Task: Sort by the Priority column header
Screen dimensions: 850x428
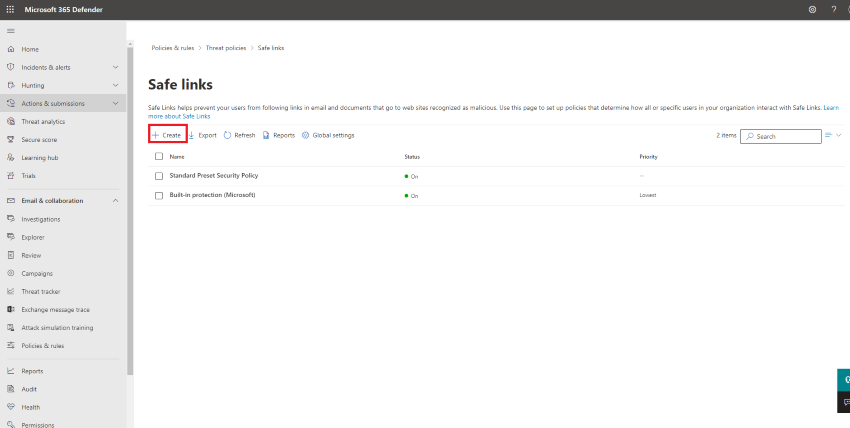Action: click(648, 157)
